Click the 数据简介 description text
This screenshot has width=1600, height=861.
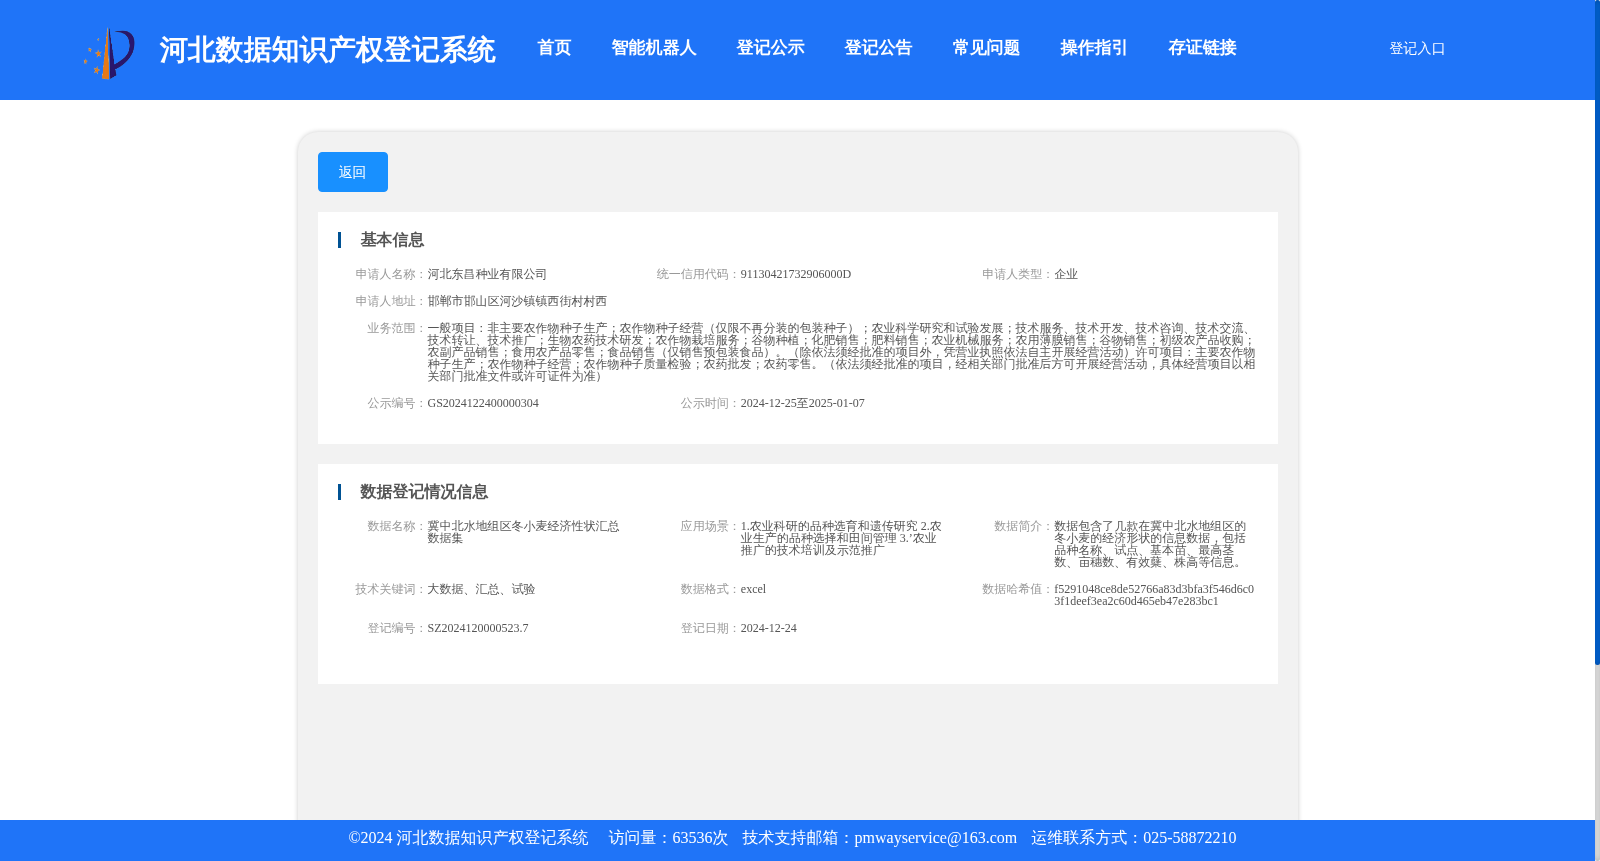[1150, 544]
